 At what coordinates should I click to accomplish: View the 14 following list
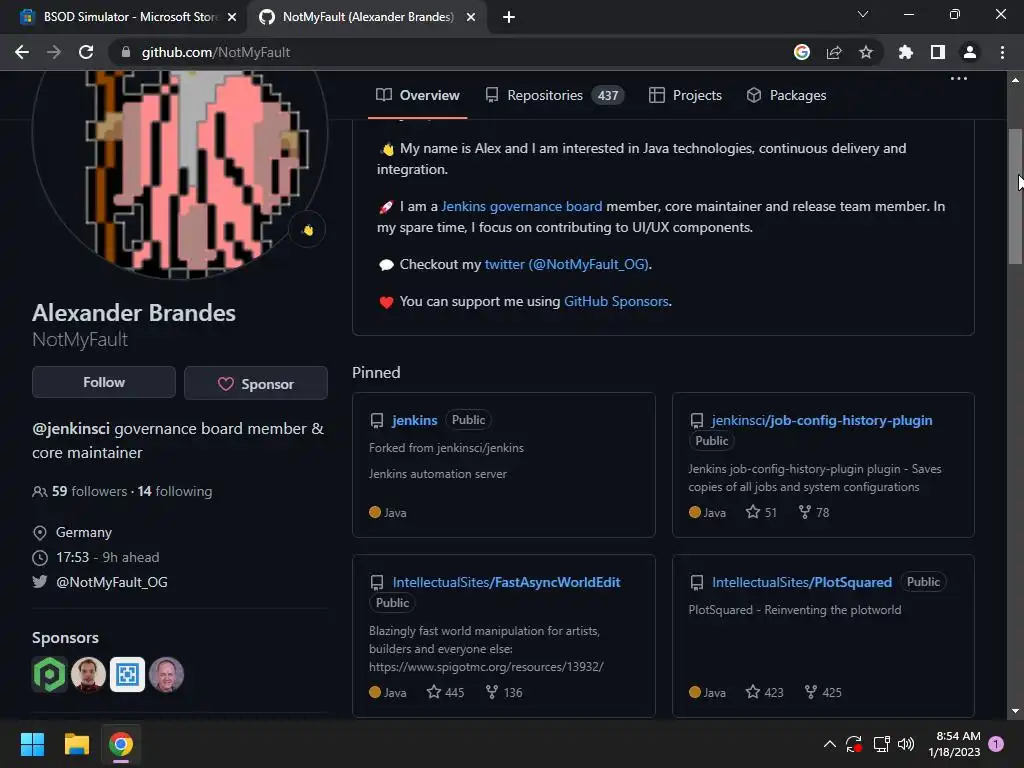click(175, 491)
